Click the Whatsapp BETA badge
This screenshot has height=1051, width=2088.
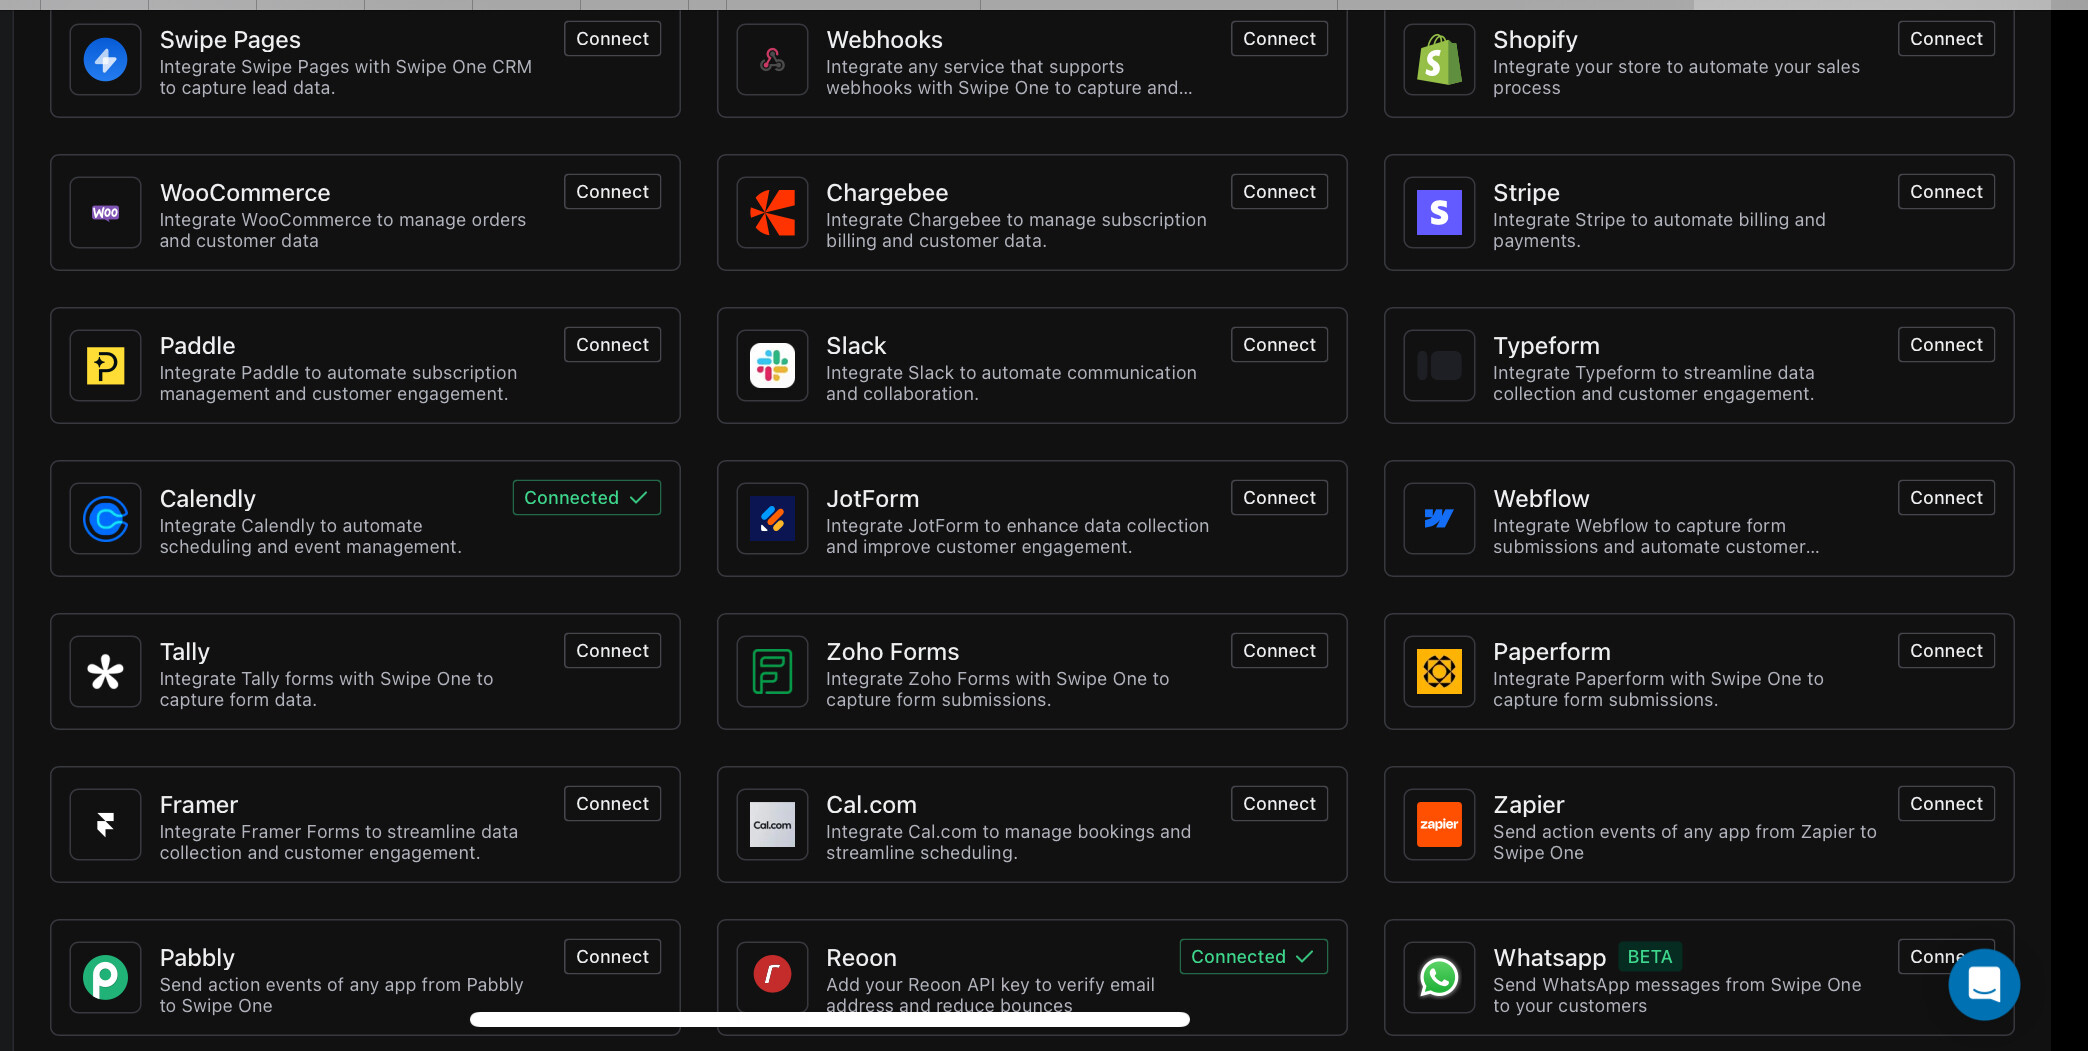[x=1650, y=957]
